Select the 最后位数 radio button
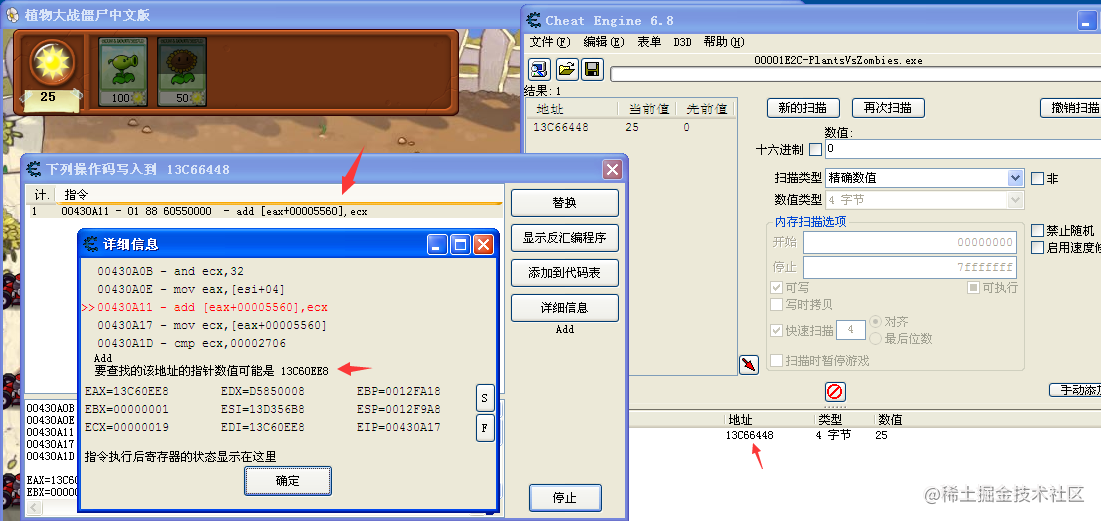This screenshot has width=1101, height=521. pyautogui.click(x=876, y=338)
